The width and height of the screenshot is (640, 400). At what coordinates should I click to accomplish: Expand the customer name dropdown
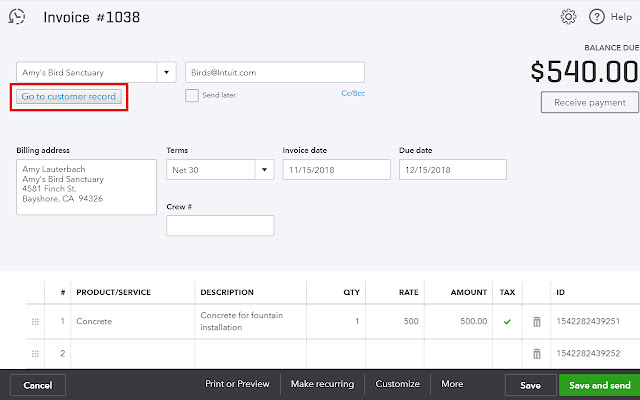click(x=166, y=72)
